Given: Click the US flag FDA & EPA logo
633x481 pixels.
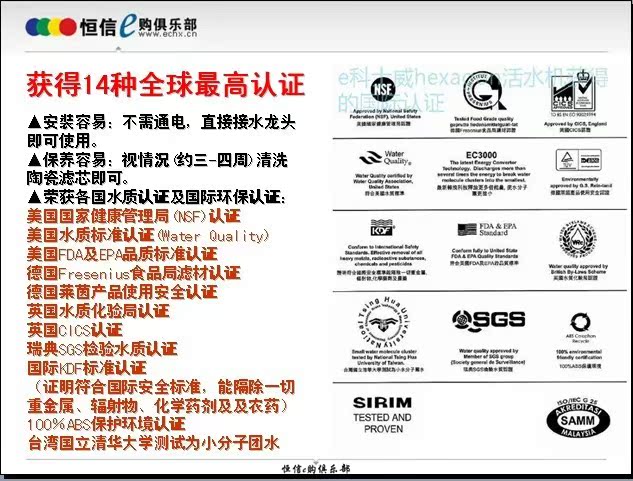Looking at the screenshot, I should [x=487, y=229].
